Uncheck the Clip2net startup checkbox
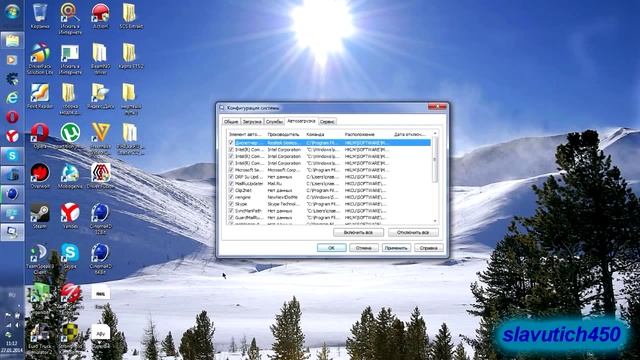This screenshot has height=360, width=640. point(231,190)
